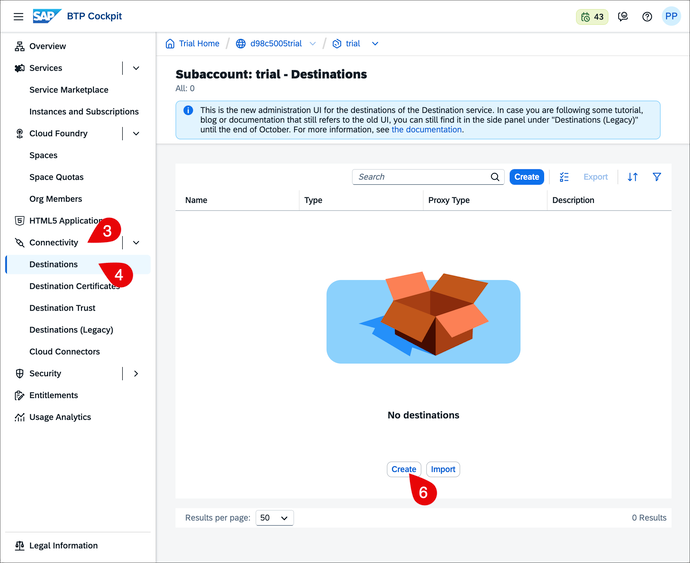The image size is (690, 563).
Task: Open trial subaccount breadcrumb link
Action: (353, 44)
